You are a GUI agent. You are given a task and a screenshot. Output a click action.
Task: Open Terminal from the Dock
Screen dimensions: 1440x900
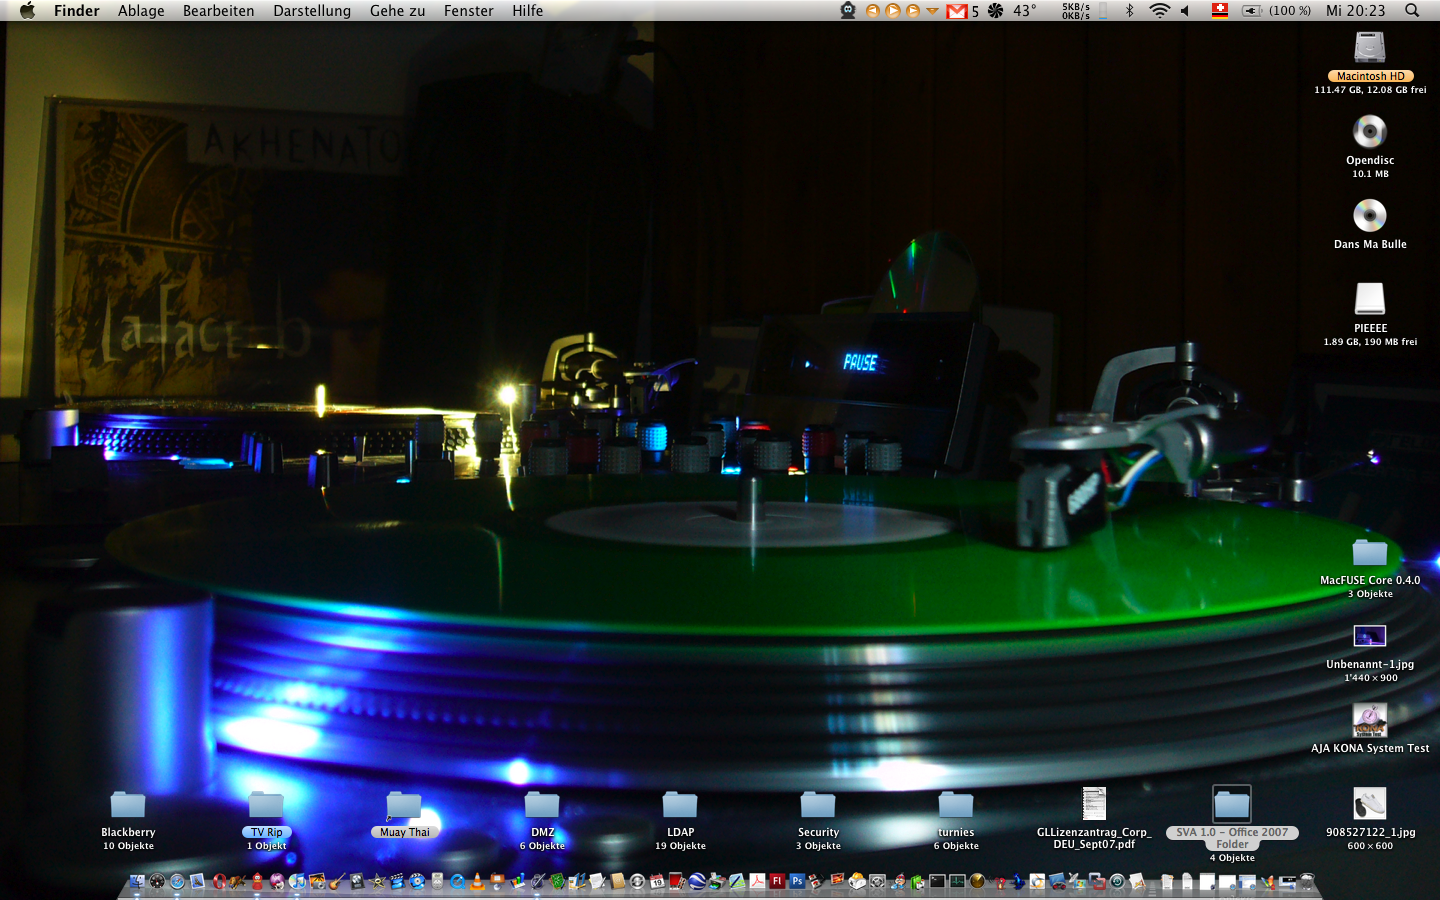(937, 881)
